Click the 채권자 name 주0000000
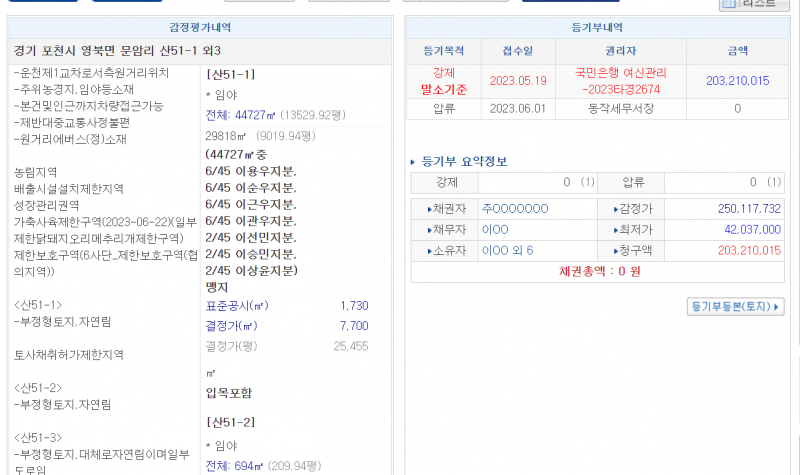800x475 pixels. 515,209
